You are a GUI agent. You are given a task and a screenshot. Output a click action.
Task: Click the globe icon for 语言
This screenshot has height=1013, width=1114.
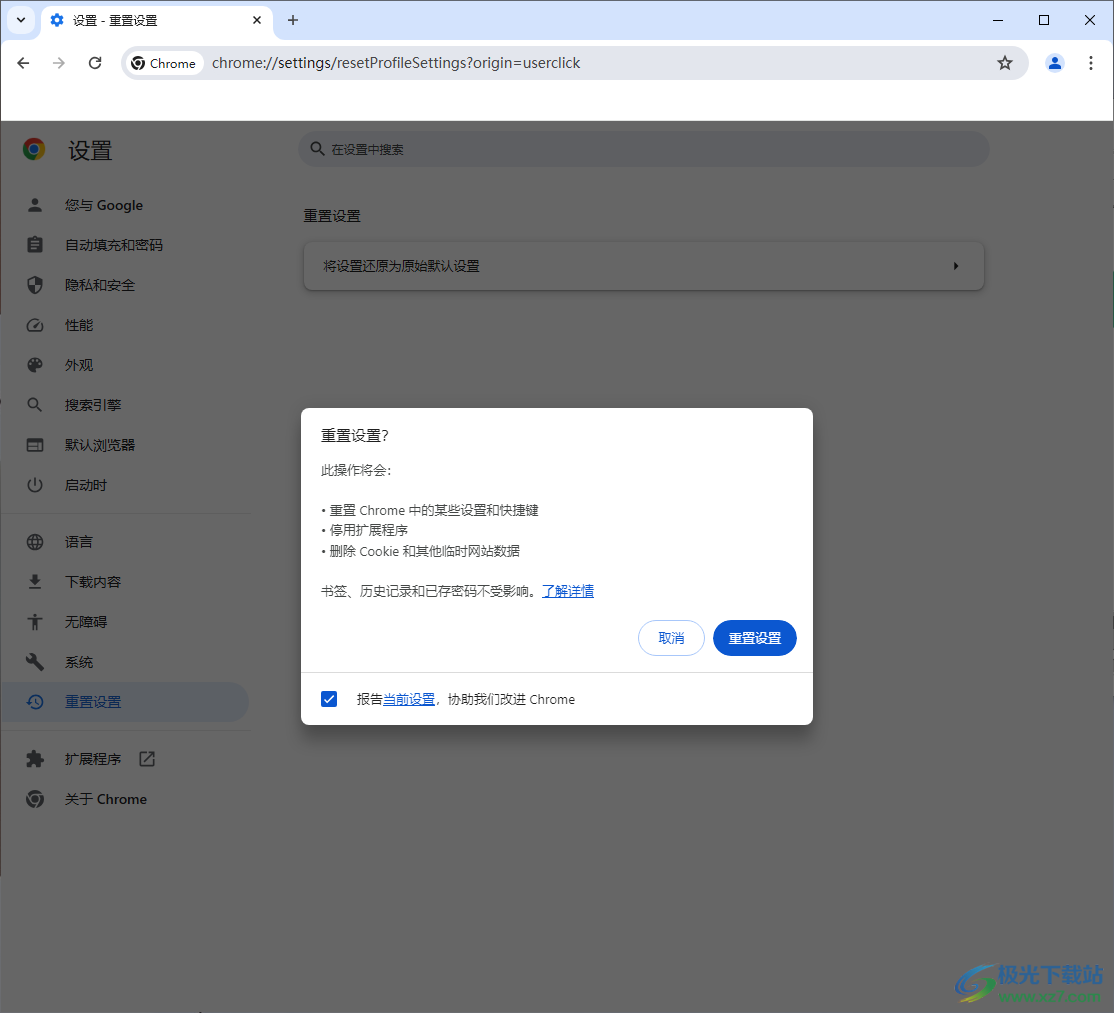(35, 542)
